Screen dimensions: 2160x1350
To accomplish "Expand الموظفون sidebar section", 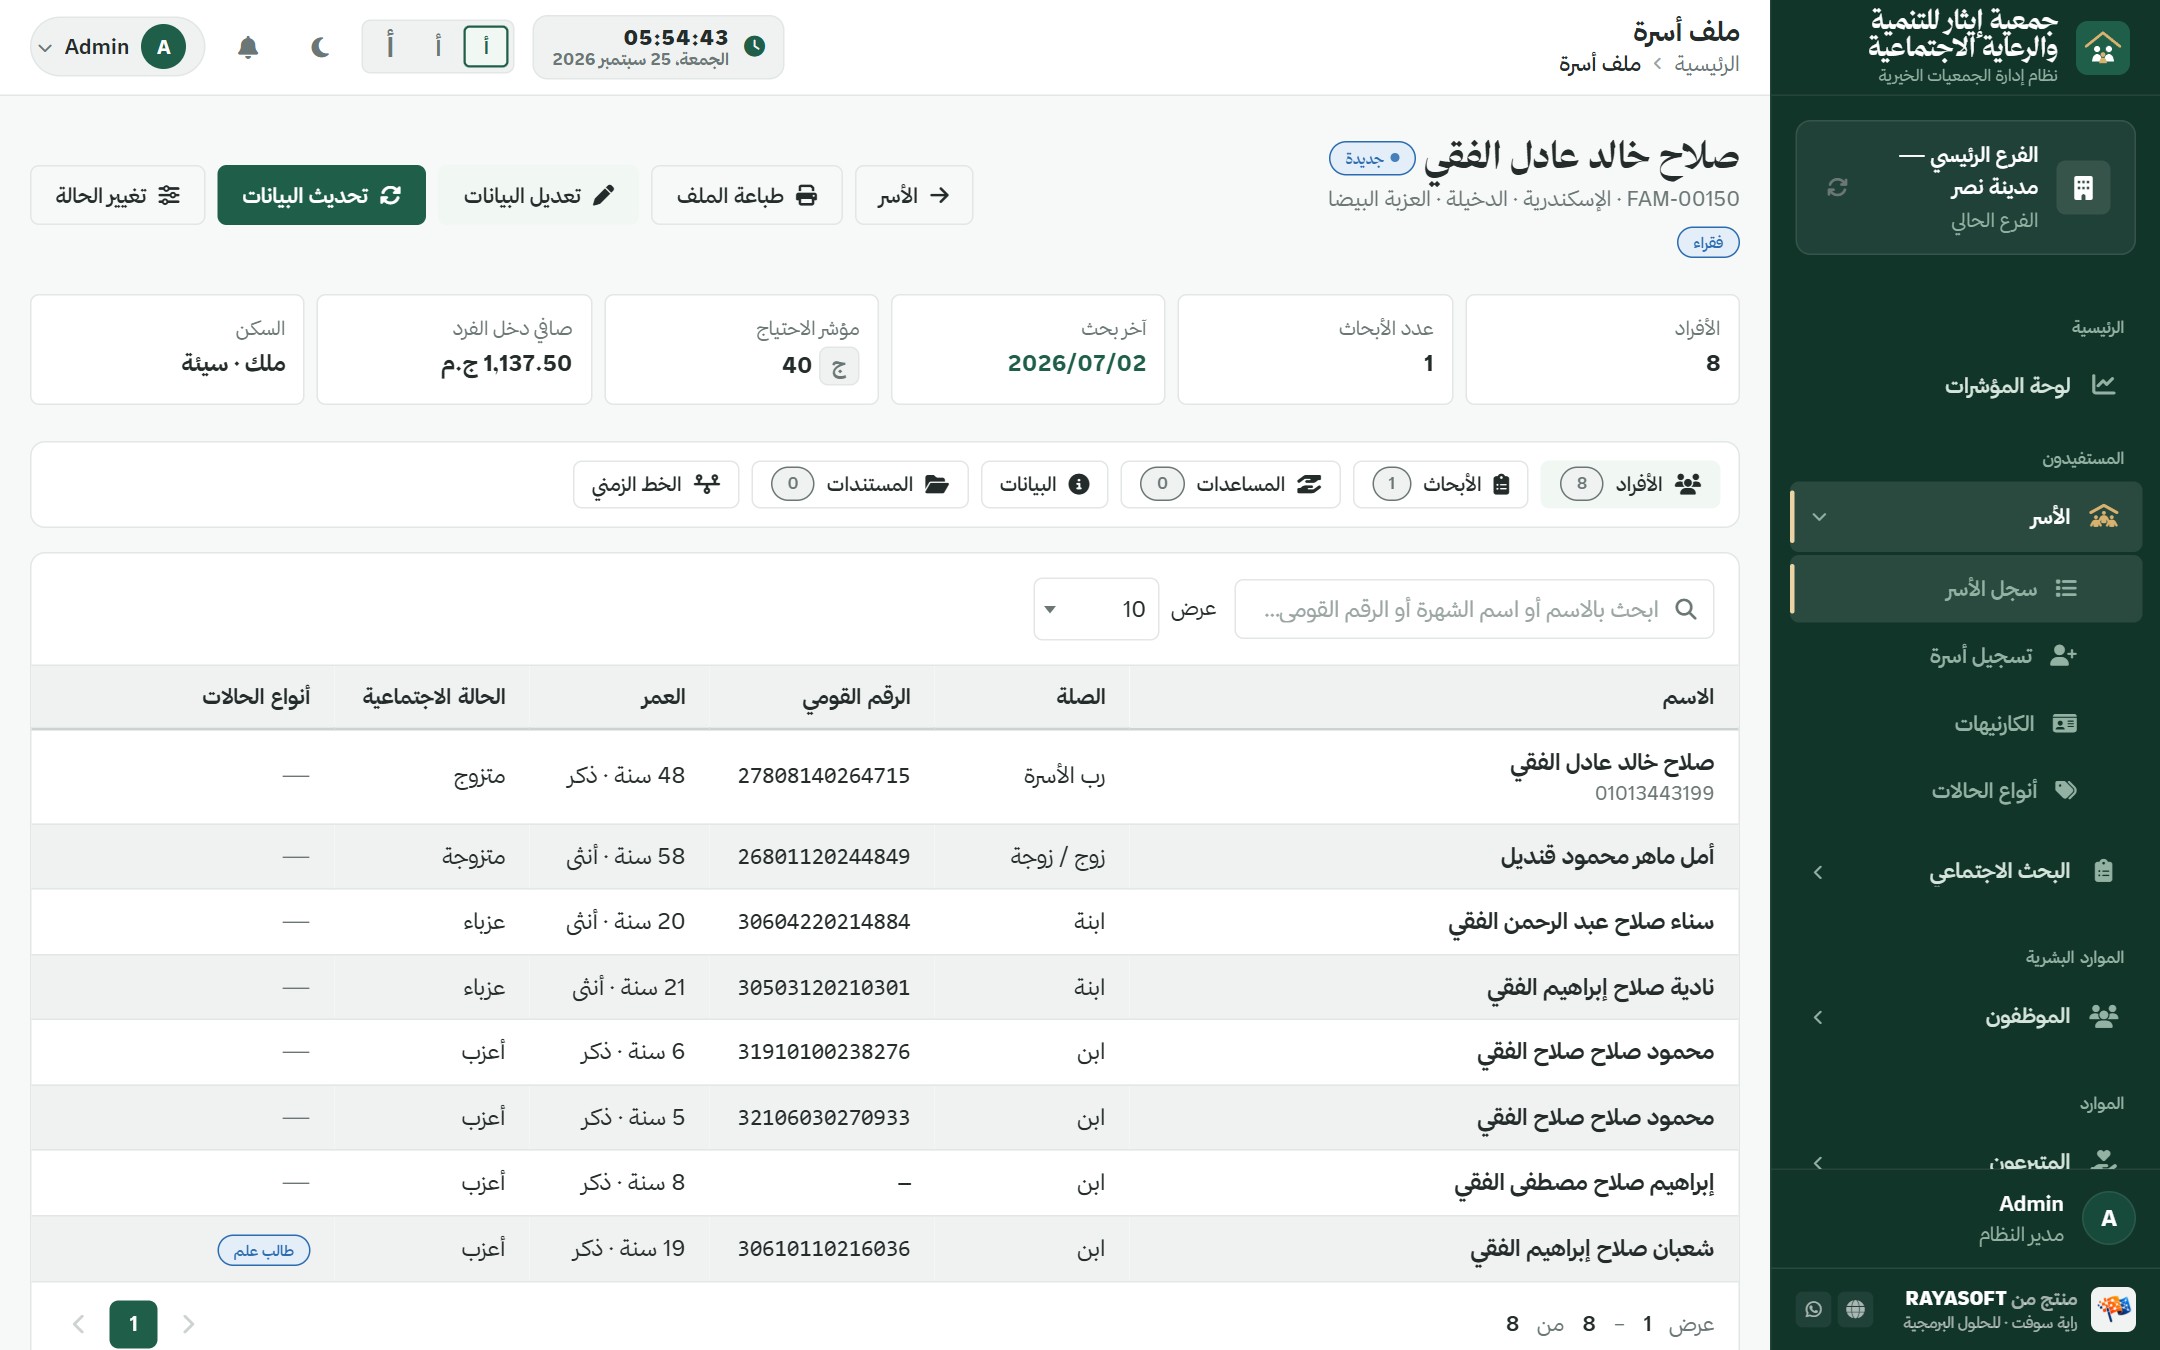I will (x=1966, y=1017).
